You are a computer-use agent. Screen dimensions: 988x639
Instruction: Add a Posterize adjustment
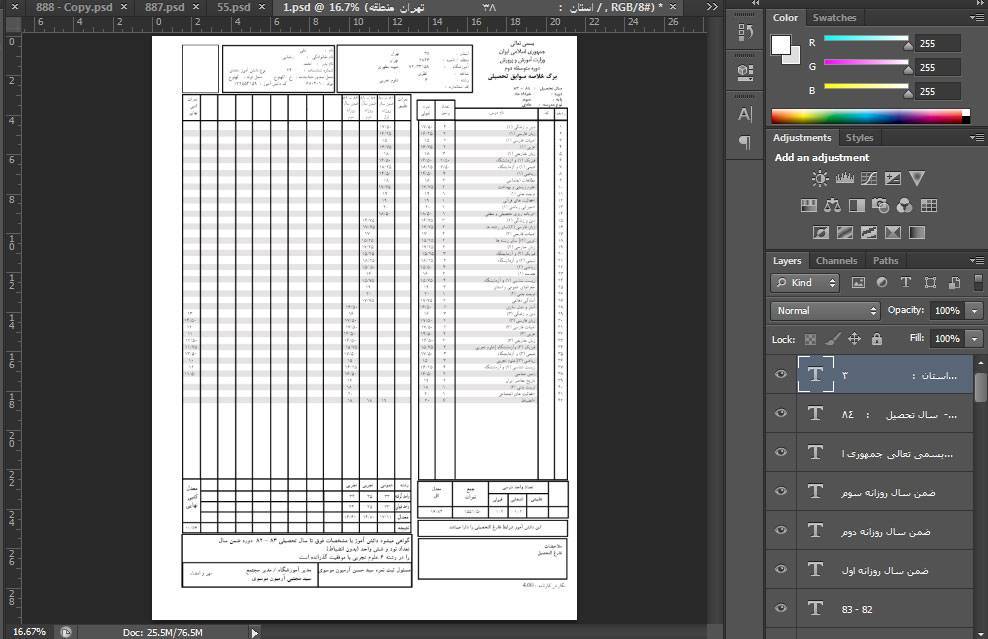point(845,233)
